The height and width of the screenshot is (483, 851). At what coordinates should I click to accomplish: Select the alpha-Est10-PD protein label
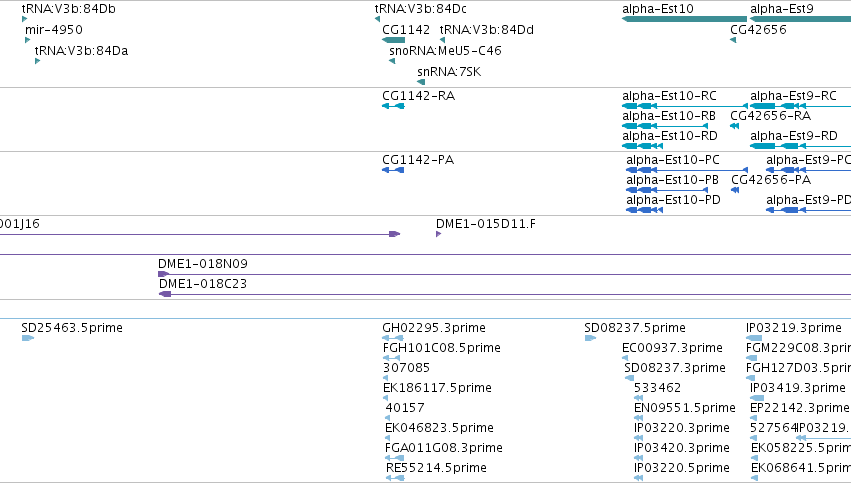tap(674, 200)
